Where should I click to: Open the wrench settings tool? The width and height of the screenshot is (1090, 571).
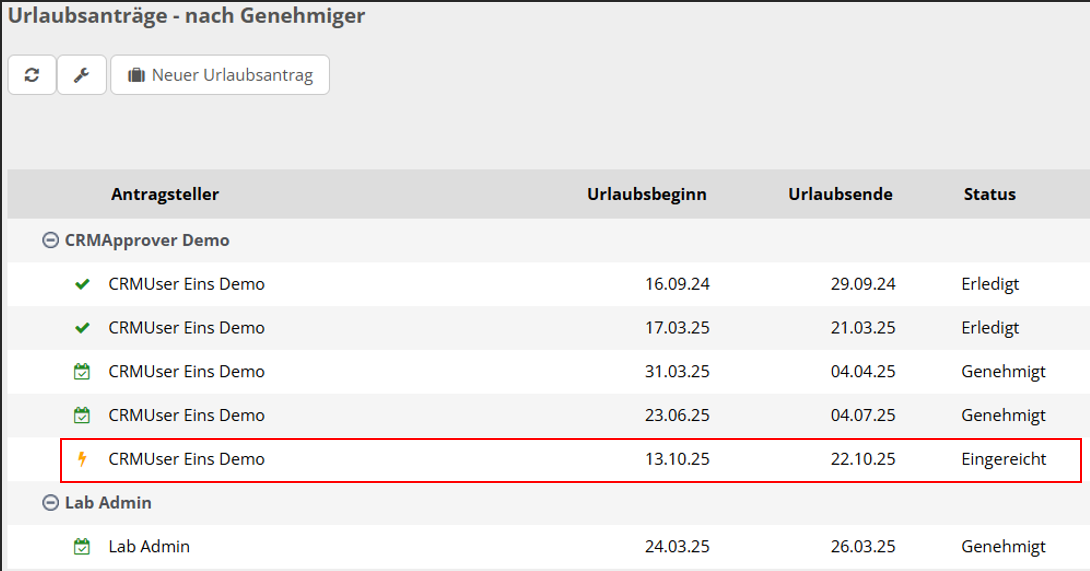point(82,75)
